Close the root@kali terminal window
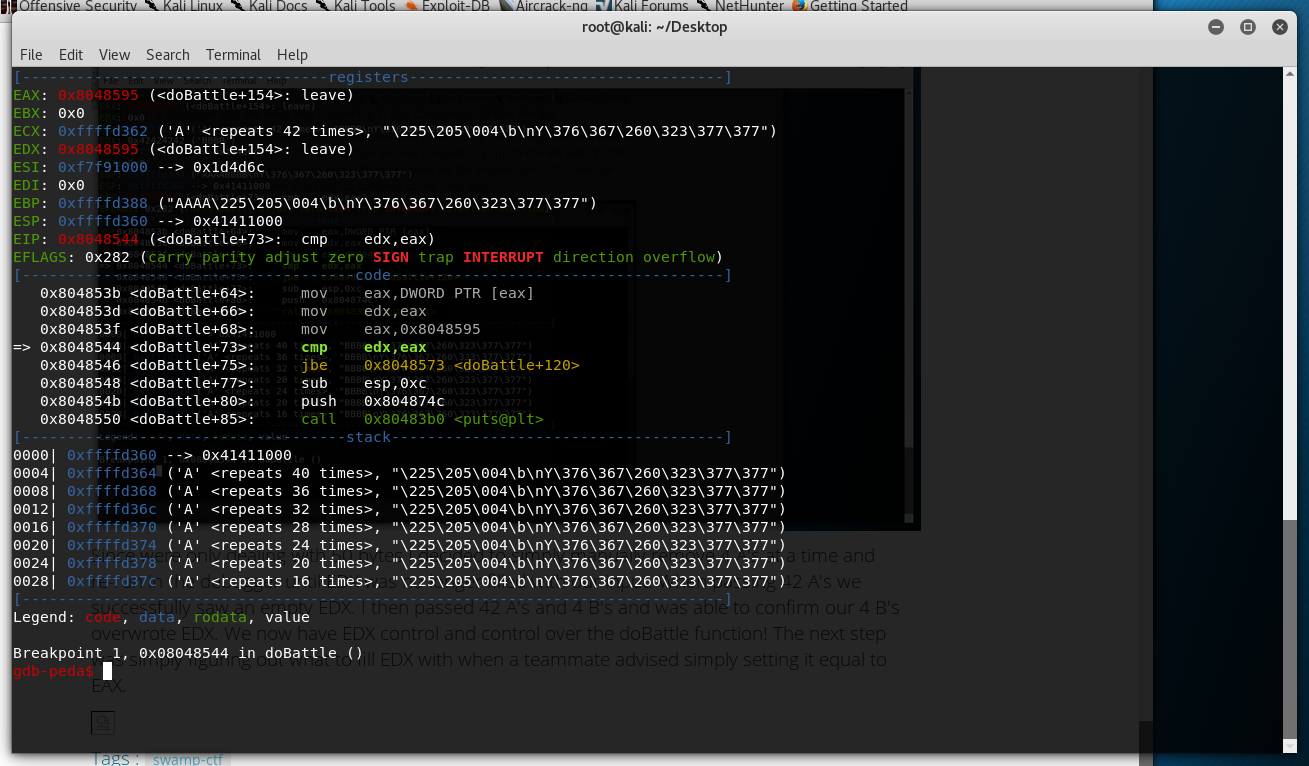Screen dimensions: 1309x766 1280,27
